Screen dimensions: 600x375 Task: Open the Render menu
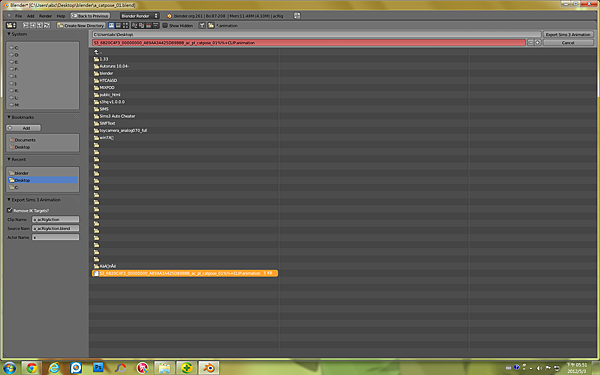[x=45, y=16]
